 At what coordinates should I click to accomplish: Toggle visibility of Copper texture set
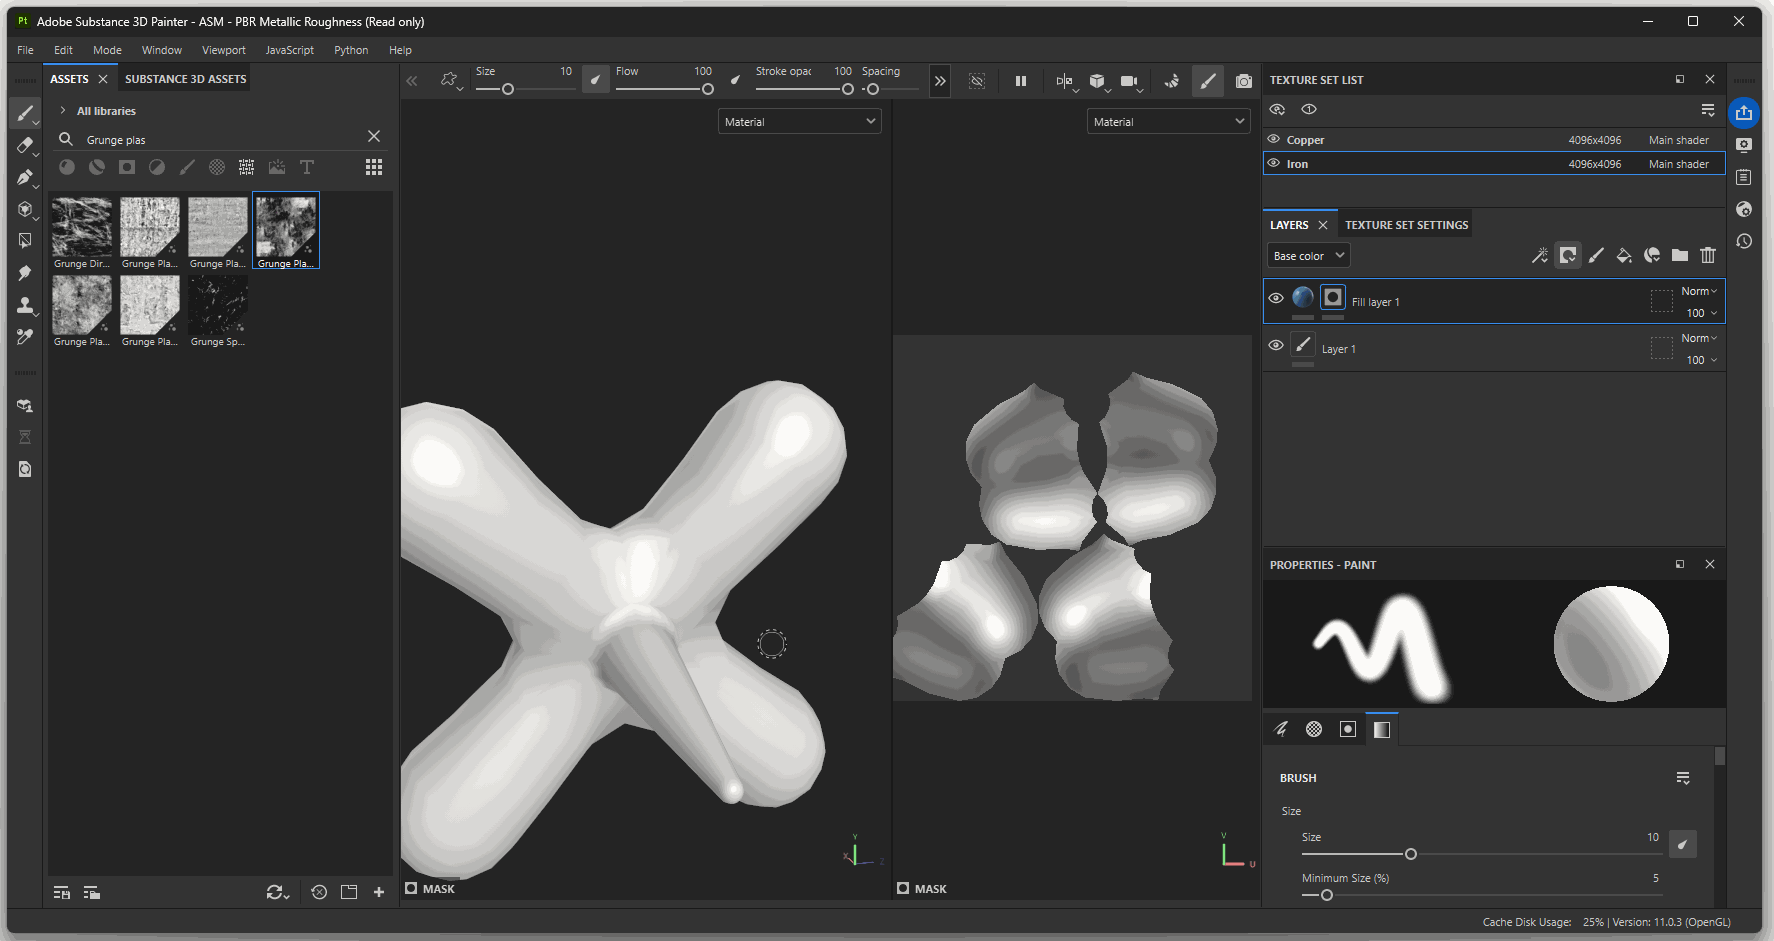tap(1274, 140)
